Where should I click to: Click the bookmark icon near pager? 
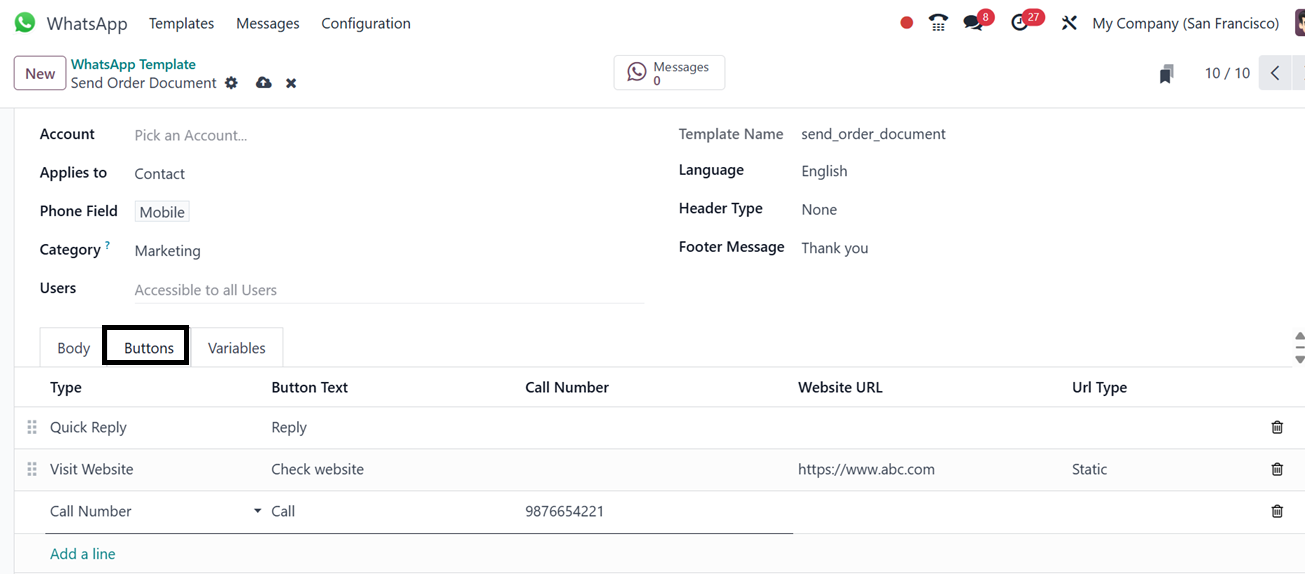point(1166,74)
